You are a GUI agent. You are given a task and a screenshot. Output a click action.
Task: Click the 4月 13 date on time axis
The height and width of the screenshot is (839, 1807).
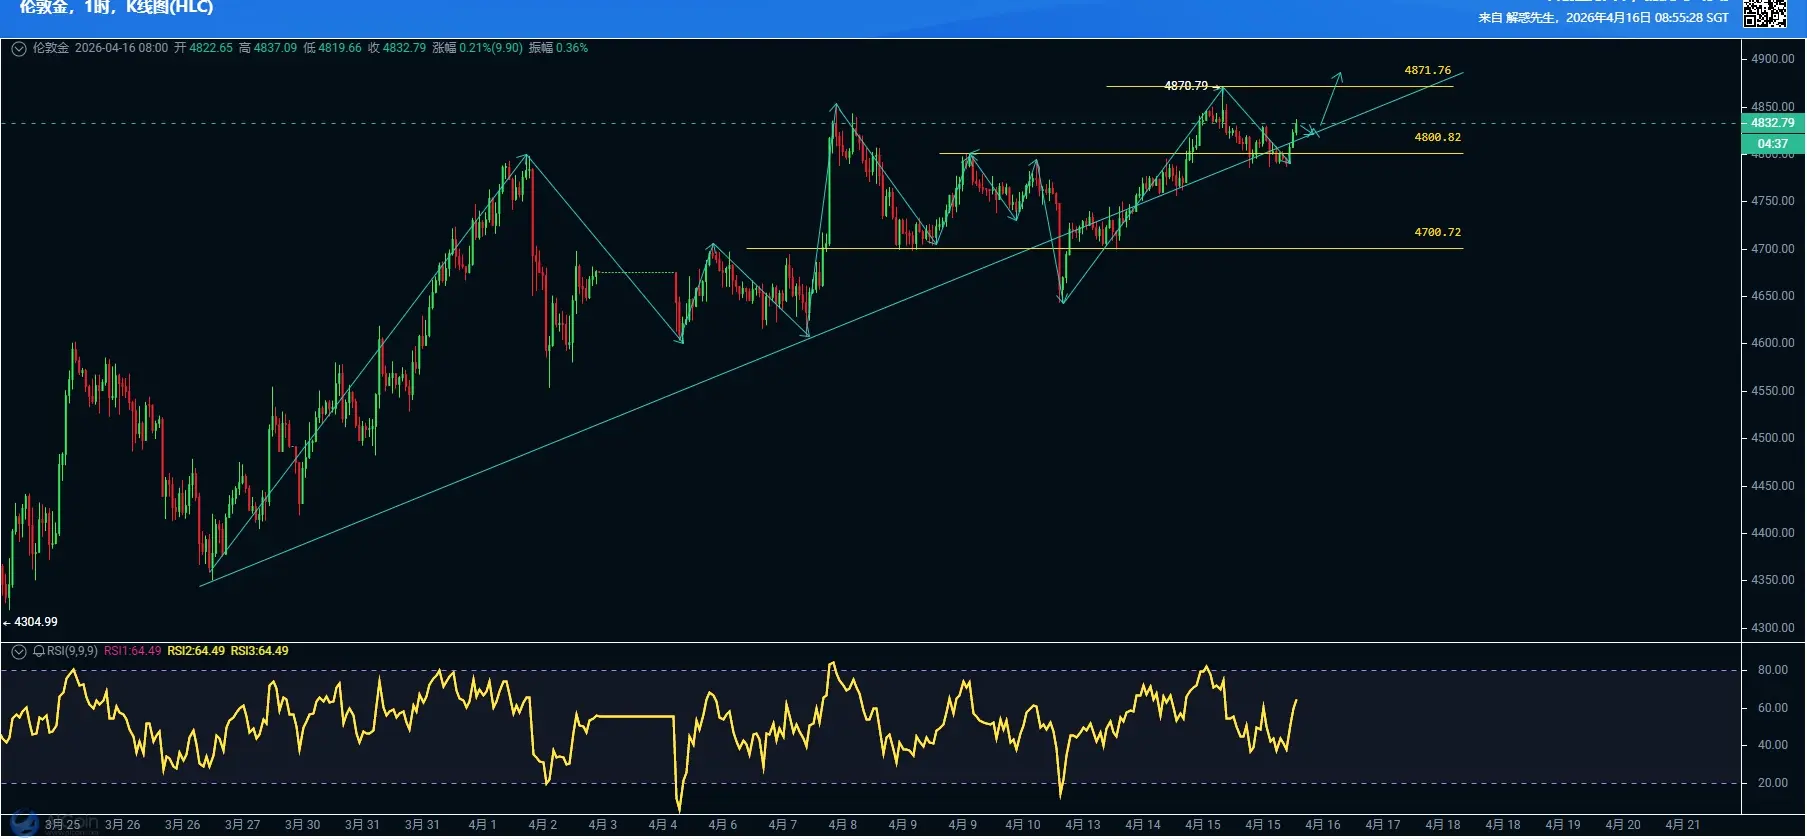(1082, 825)
